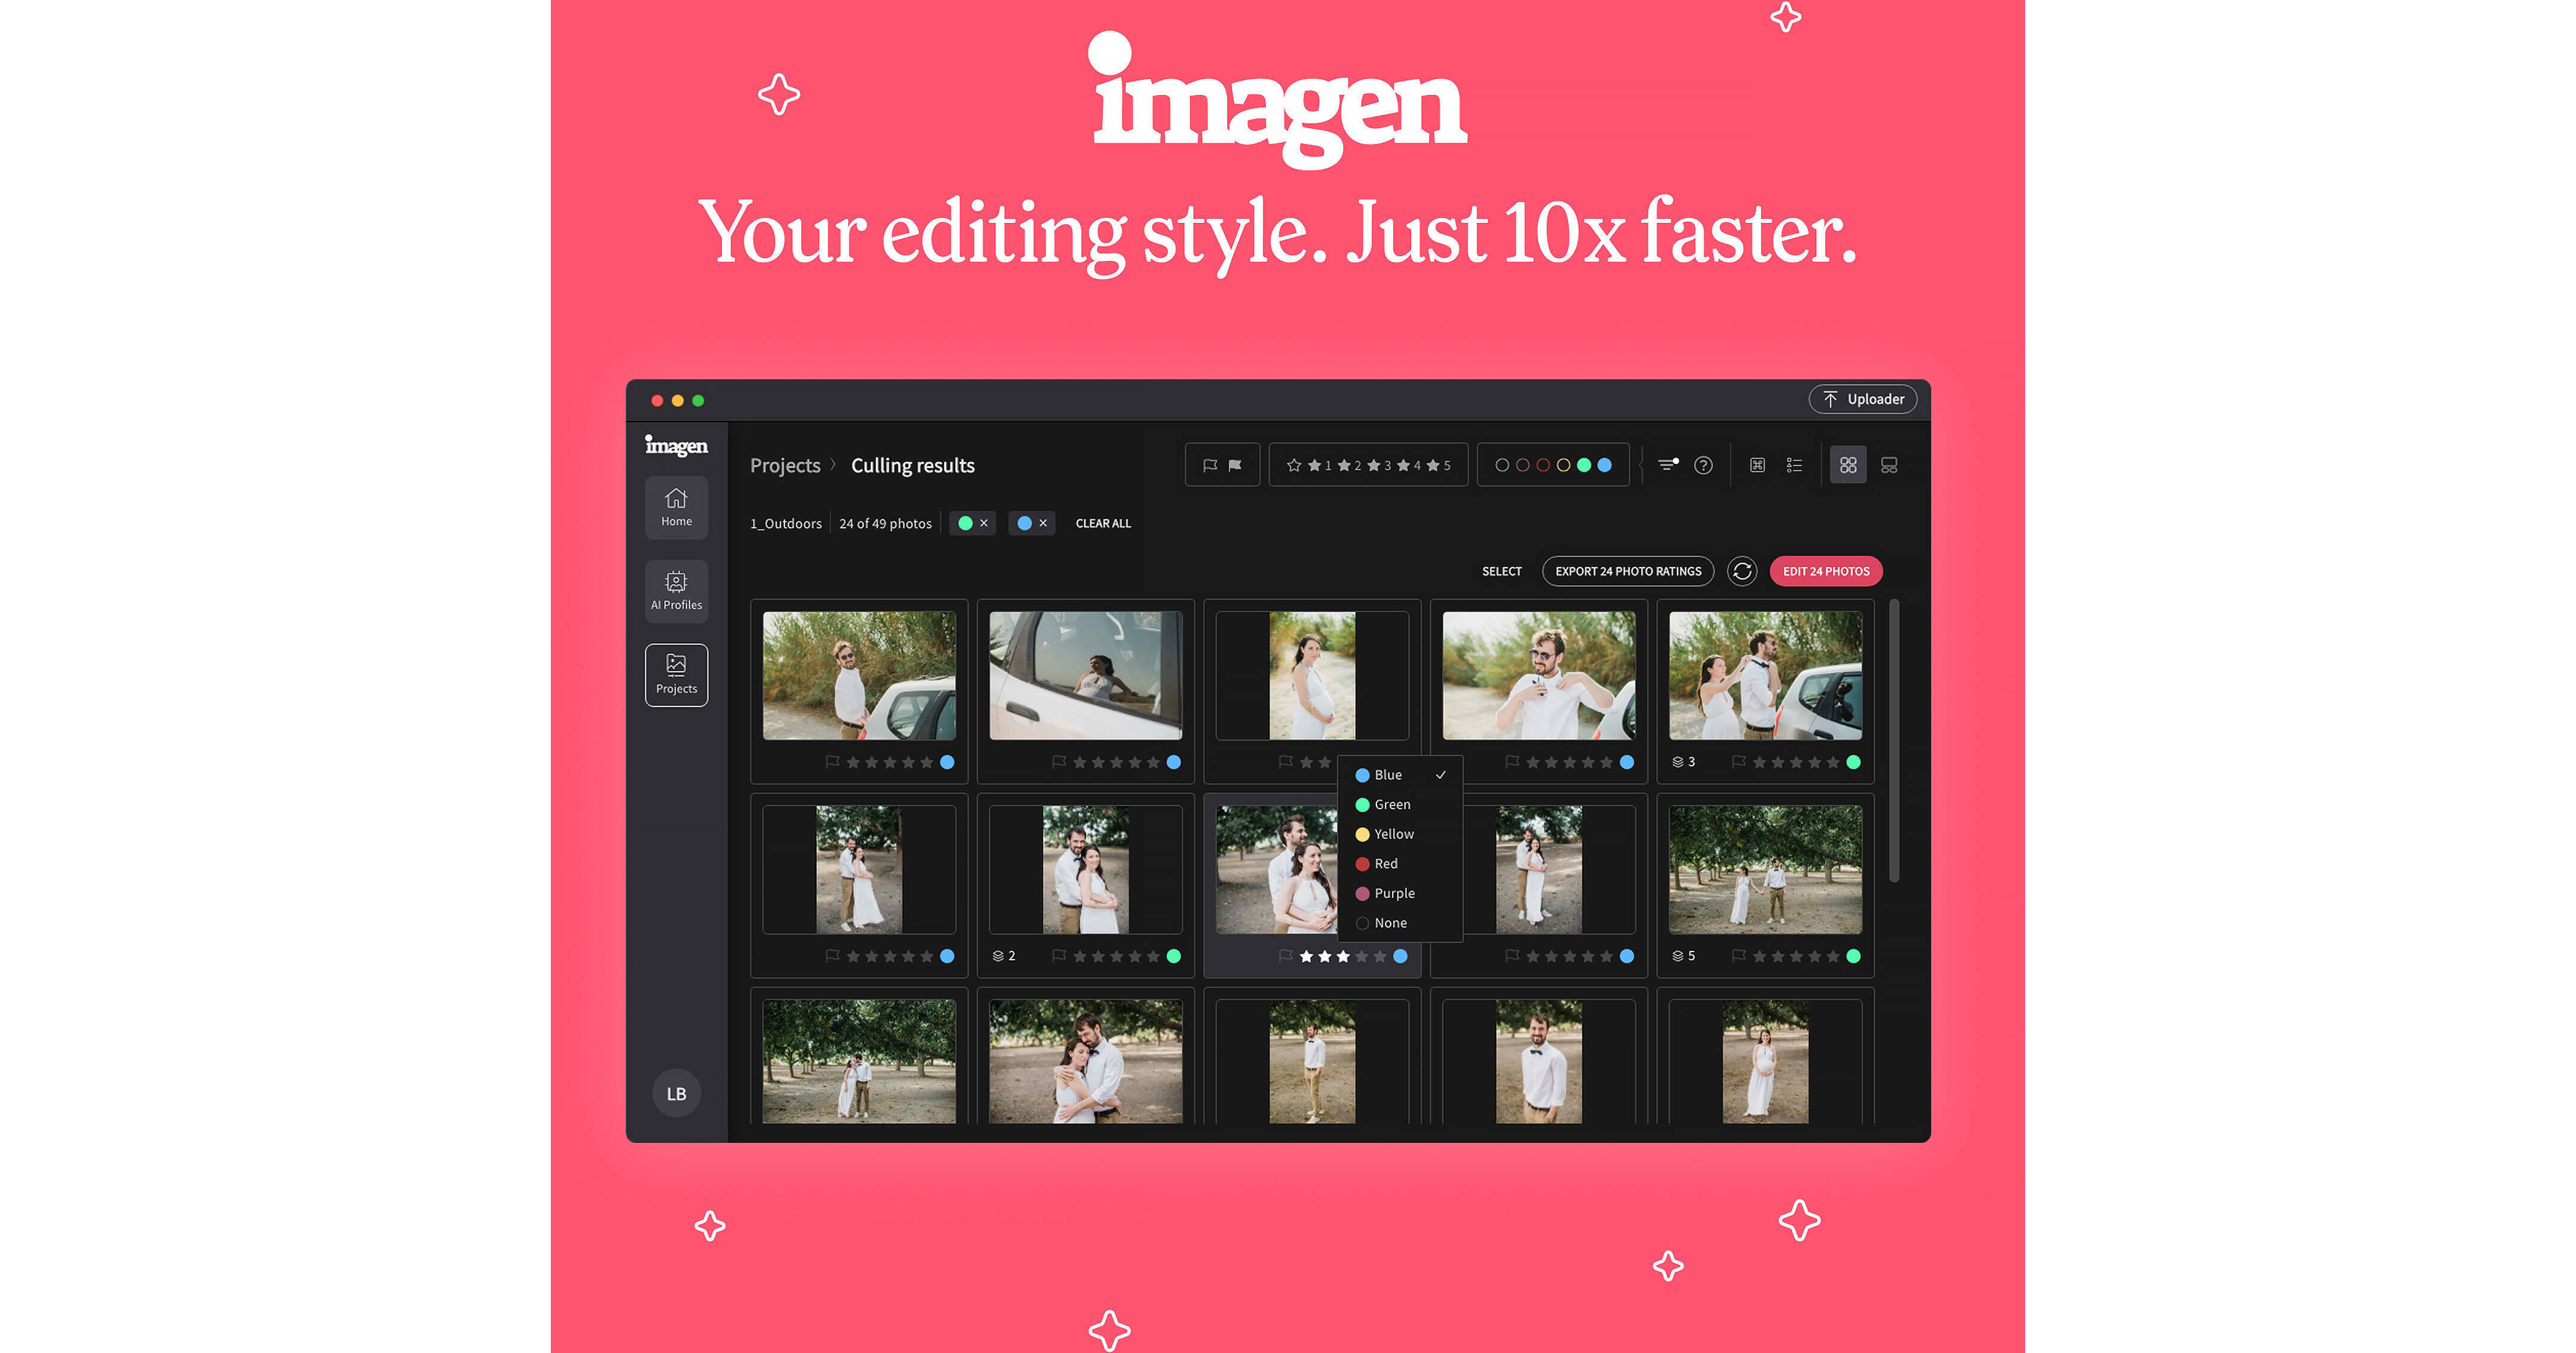Toggle the 2-star rating filter
The height and width of the screenshot is (1353, 2576).
[x=1350, y=465]
